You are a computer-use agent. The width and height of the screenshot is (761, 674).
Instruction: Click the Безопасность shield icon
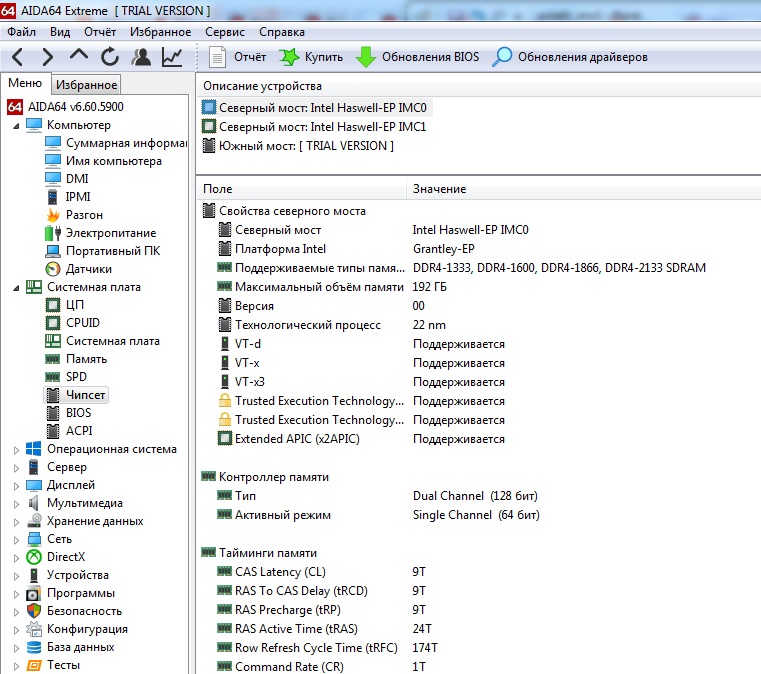(33, 611)
